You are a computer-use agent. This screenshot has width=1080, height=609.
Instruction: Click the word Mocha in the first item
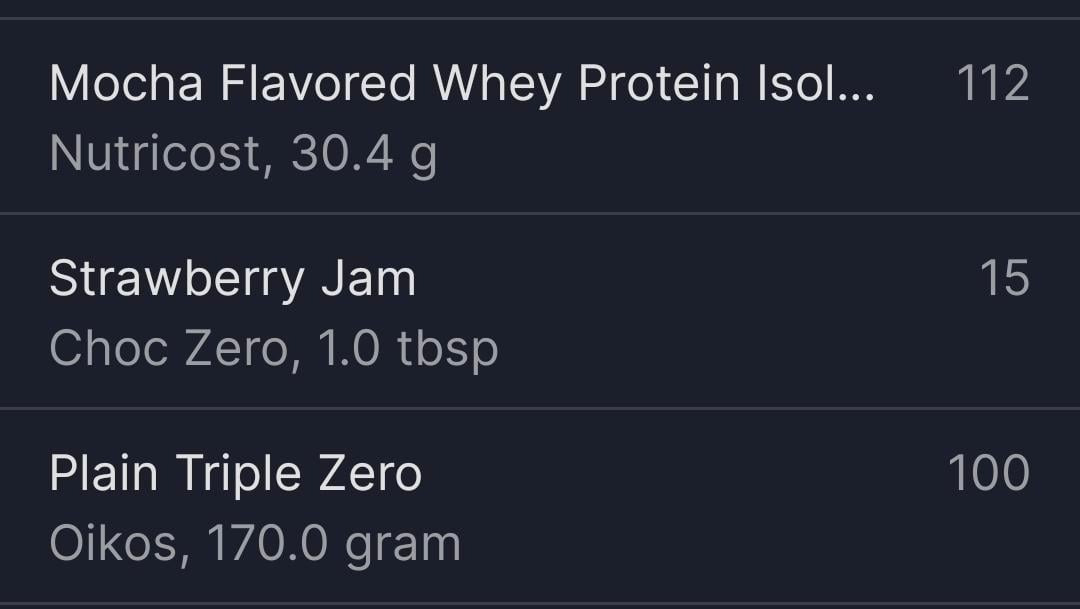[126, 84]
